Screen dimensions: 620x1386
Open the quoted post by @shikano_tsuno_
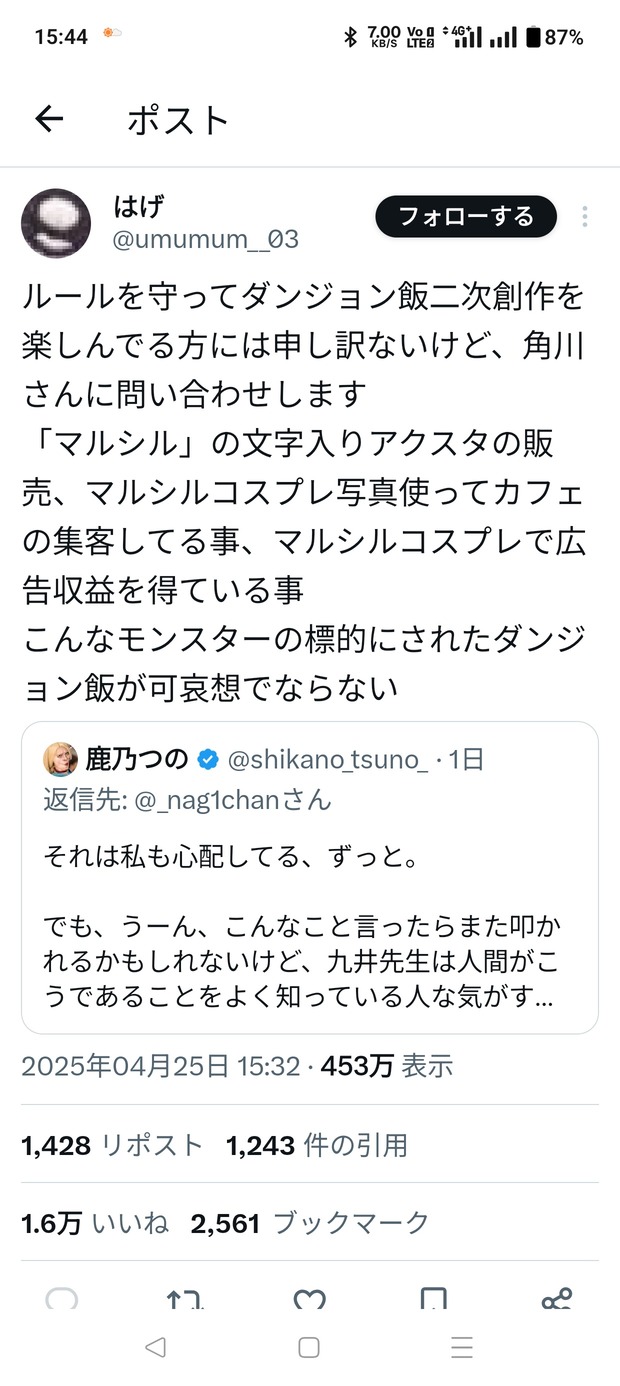click(x=309, y=900)
